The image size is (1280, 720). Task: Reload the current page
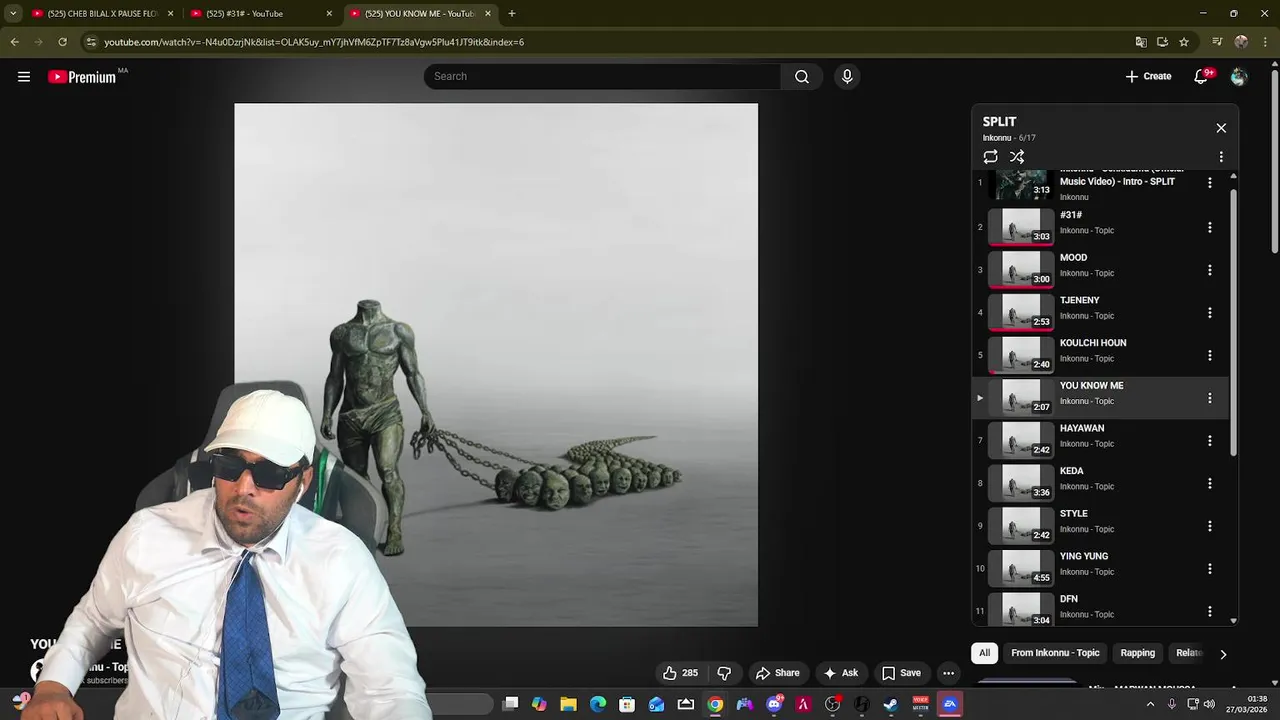pos(62,42)
